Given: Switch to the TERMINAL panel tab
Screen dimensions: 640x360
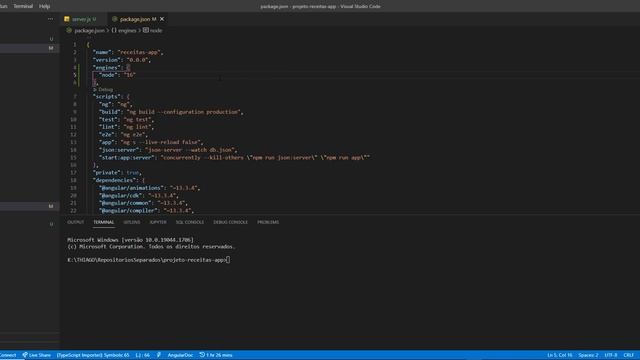Looking at the screenshot, I should pyautogui.click(x=104, y=222).
